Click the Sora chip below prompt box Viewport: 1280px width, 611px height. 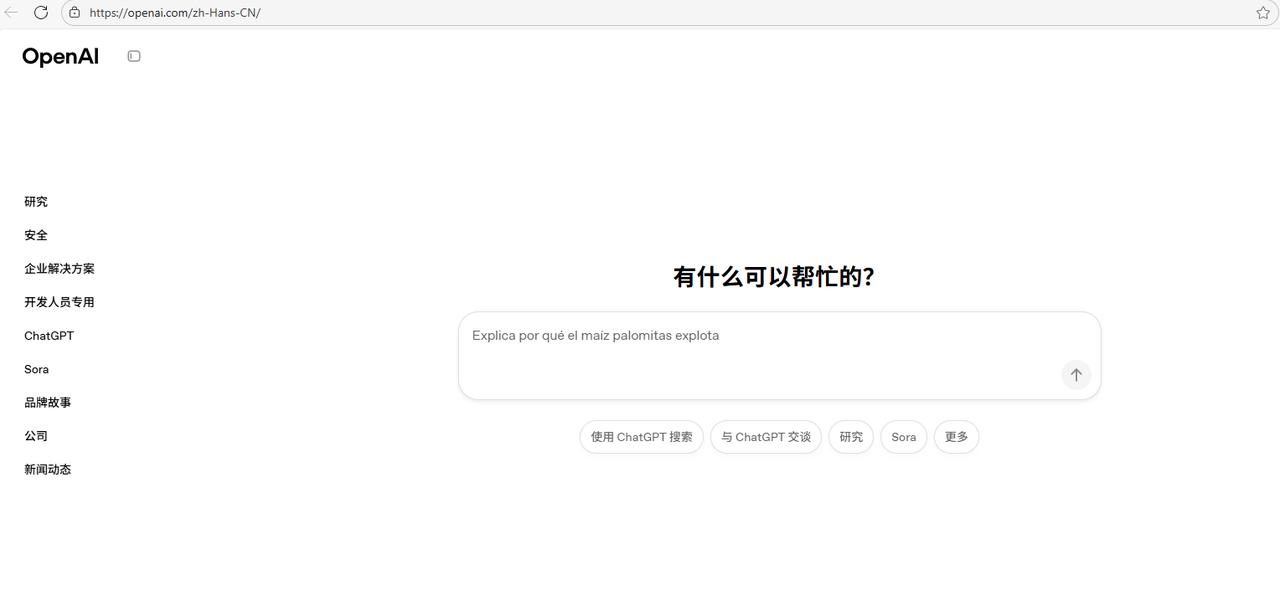(x=904, y=437)
